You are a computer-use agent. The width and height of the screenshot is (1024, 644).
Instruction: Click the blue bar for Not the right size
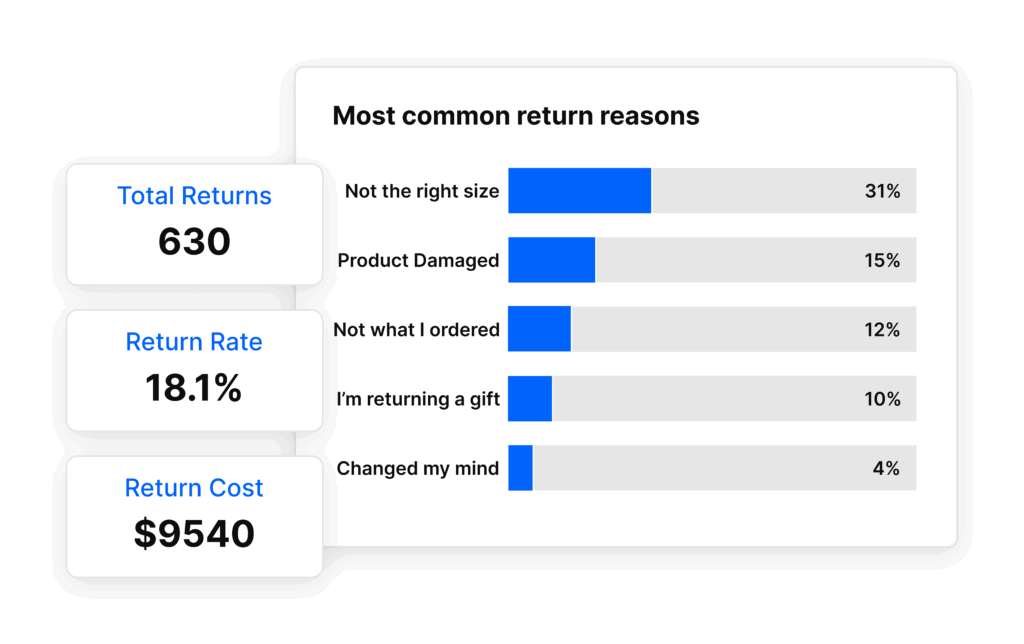(580, 191)
